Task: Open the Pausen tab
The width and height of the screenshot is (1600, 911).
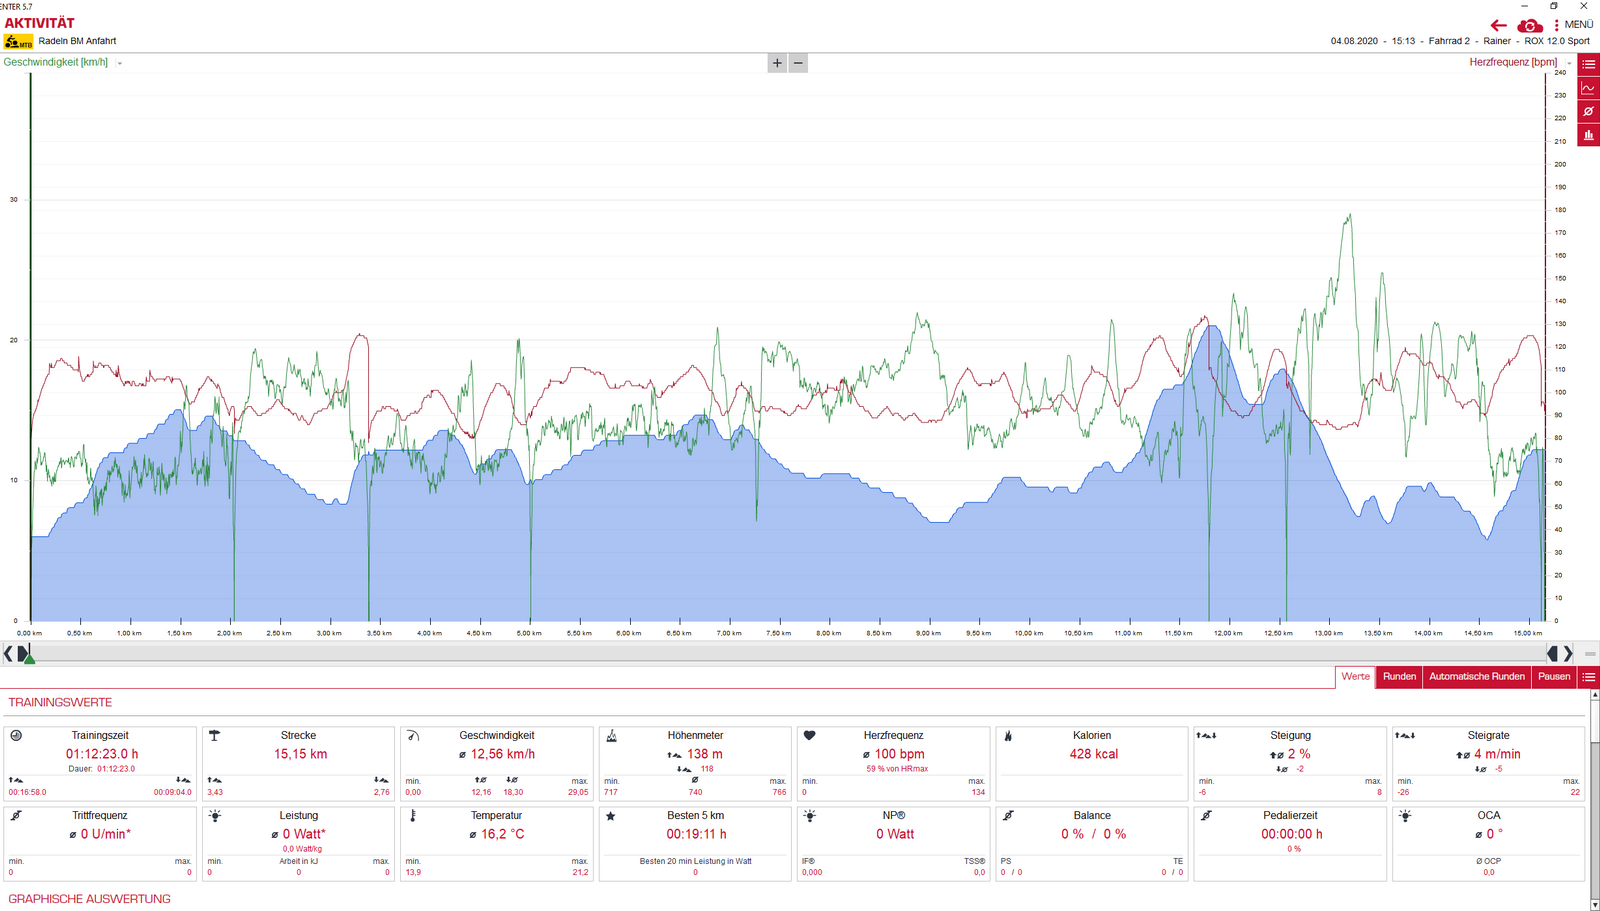Action: (x=1553, y=677)
